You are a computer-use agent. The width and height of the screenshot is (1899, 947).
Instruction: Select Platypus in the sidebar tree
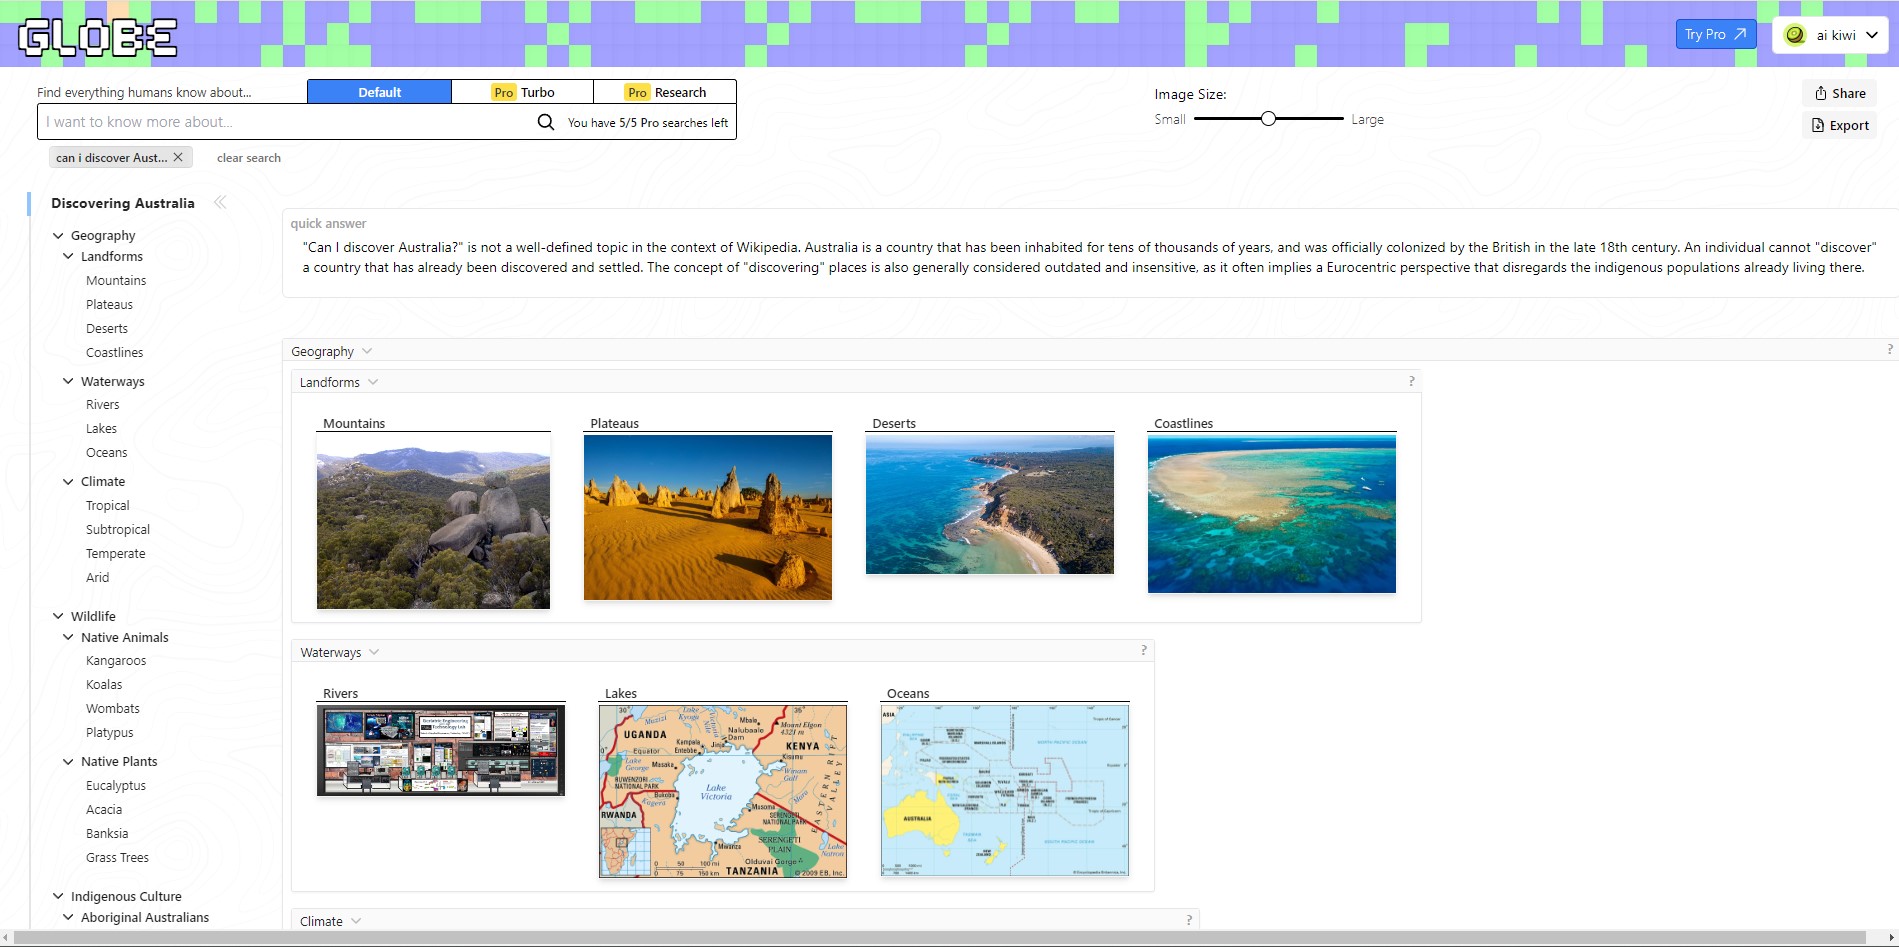click(x=110, y=732)
